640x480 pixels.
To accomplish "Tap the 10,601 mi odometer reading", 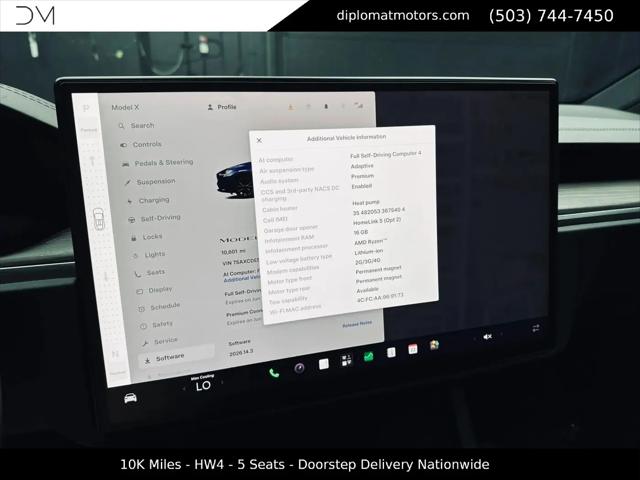I will [233, 252].
